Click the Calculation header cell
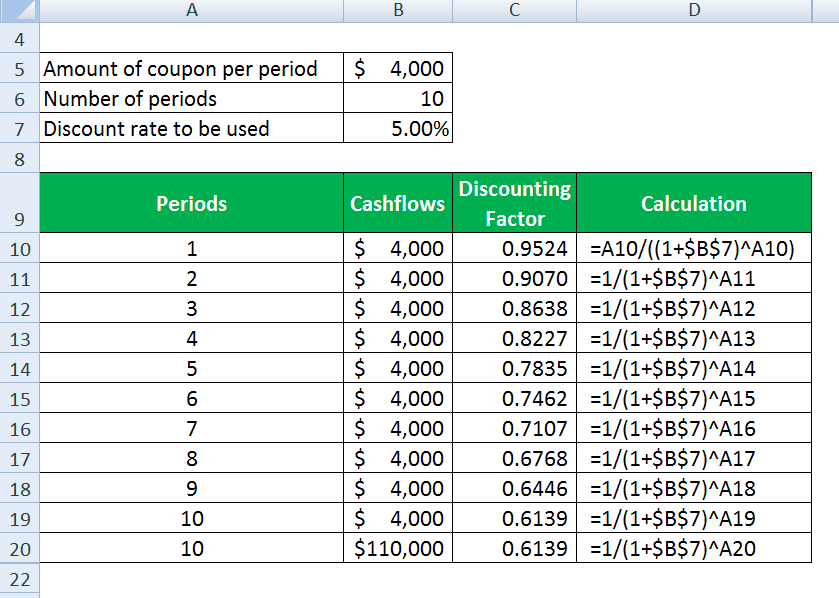The height and width of the screenshot is (598, 839). click(693, 203)
